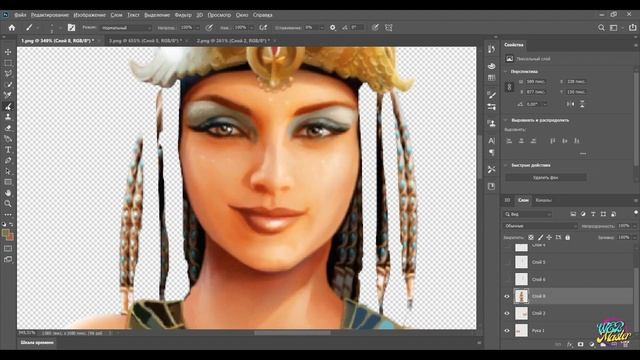Toggle lock image pixels brush icon

coord(540,237)
